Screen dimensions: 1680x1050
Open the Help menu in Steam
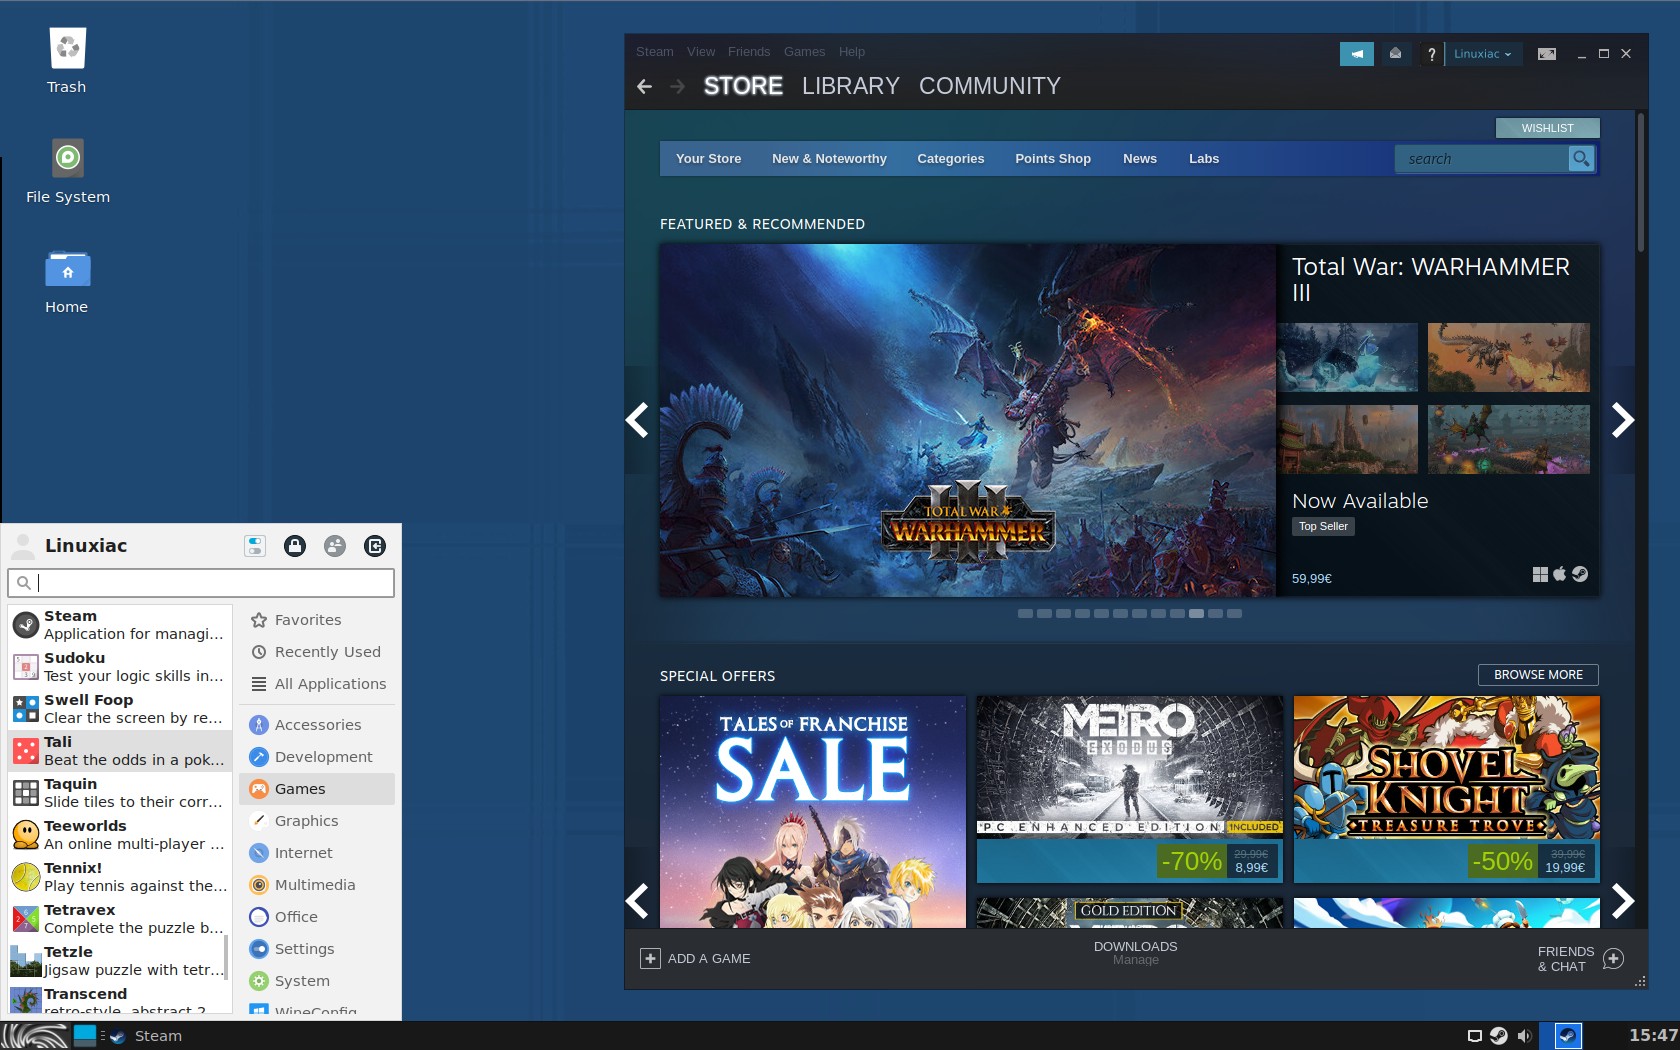coord(852,52)
